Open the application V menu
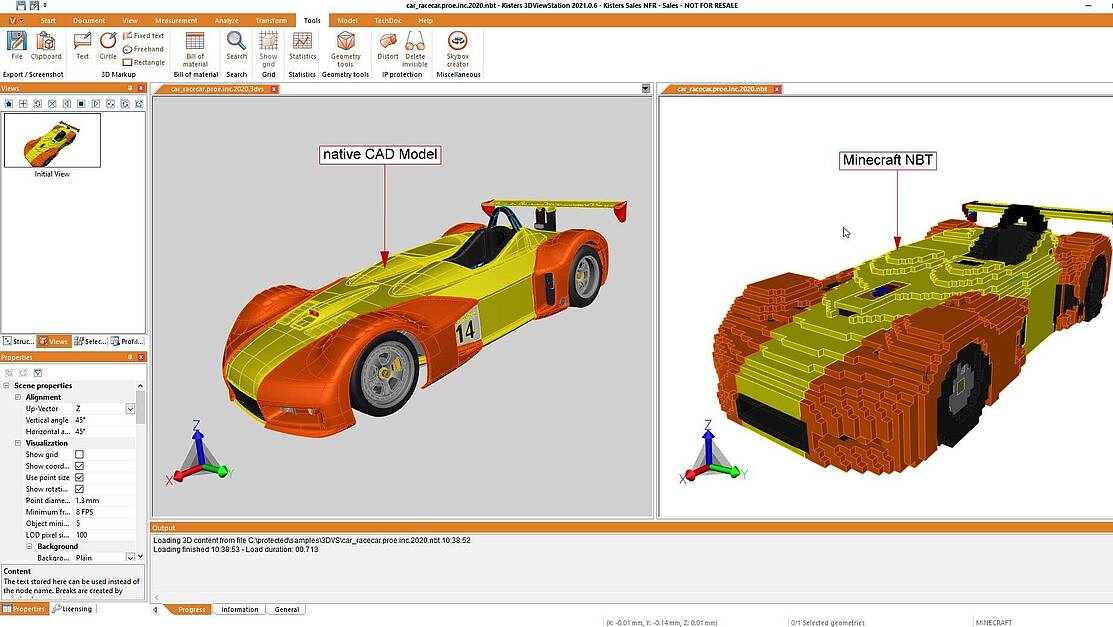The width and height of the screenshot is (1113, 627). 14,21
